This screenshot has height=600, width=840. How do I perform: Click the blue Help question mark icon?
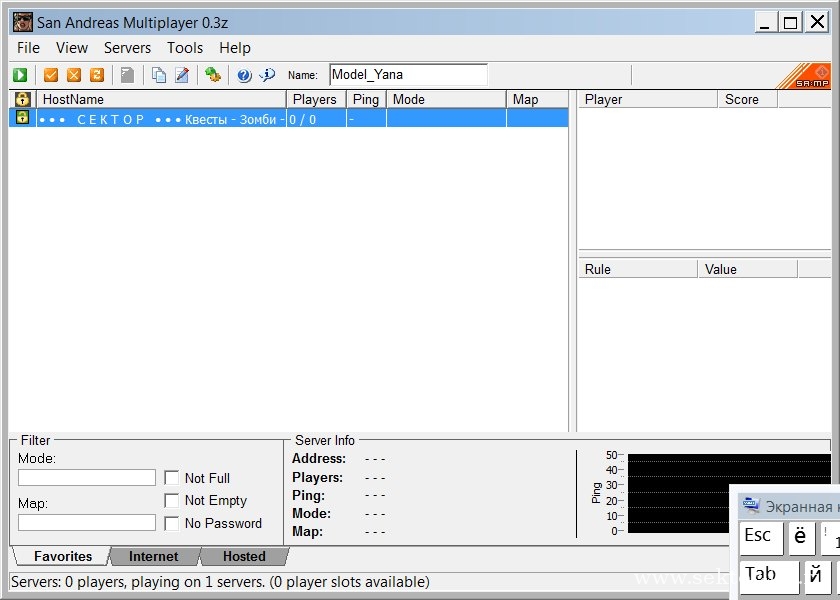pos(244,76)
